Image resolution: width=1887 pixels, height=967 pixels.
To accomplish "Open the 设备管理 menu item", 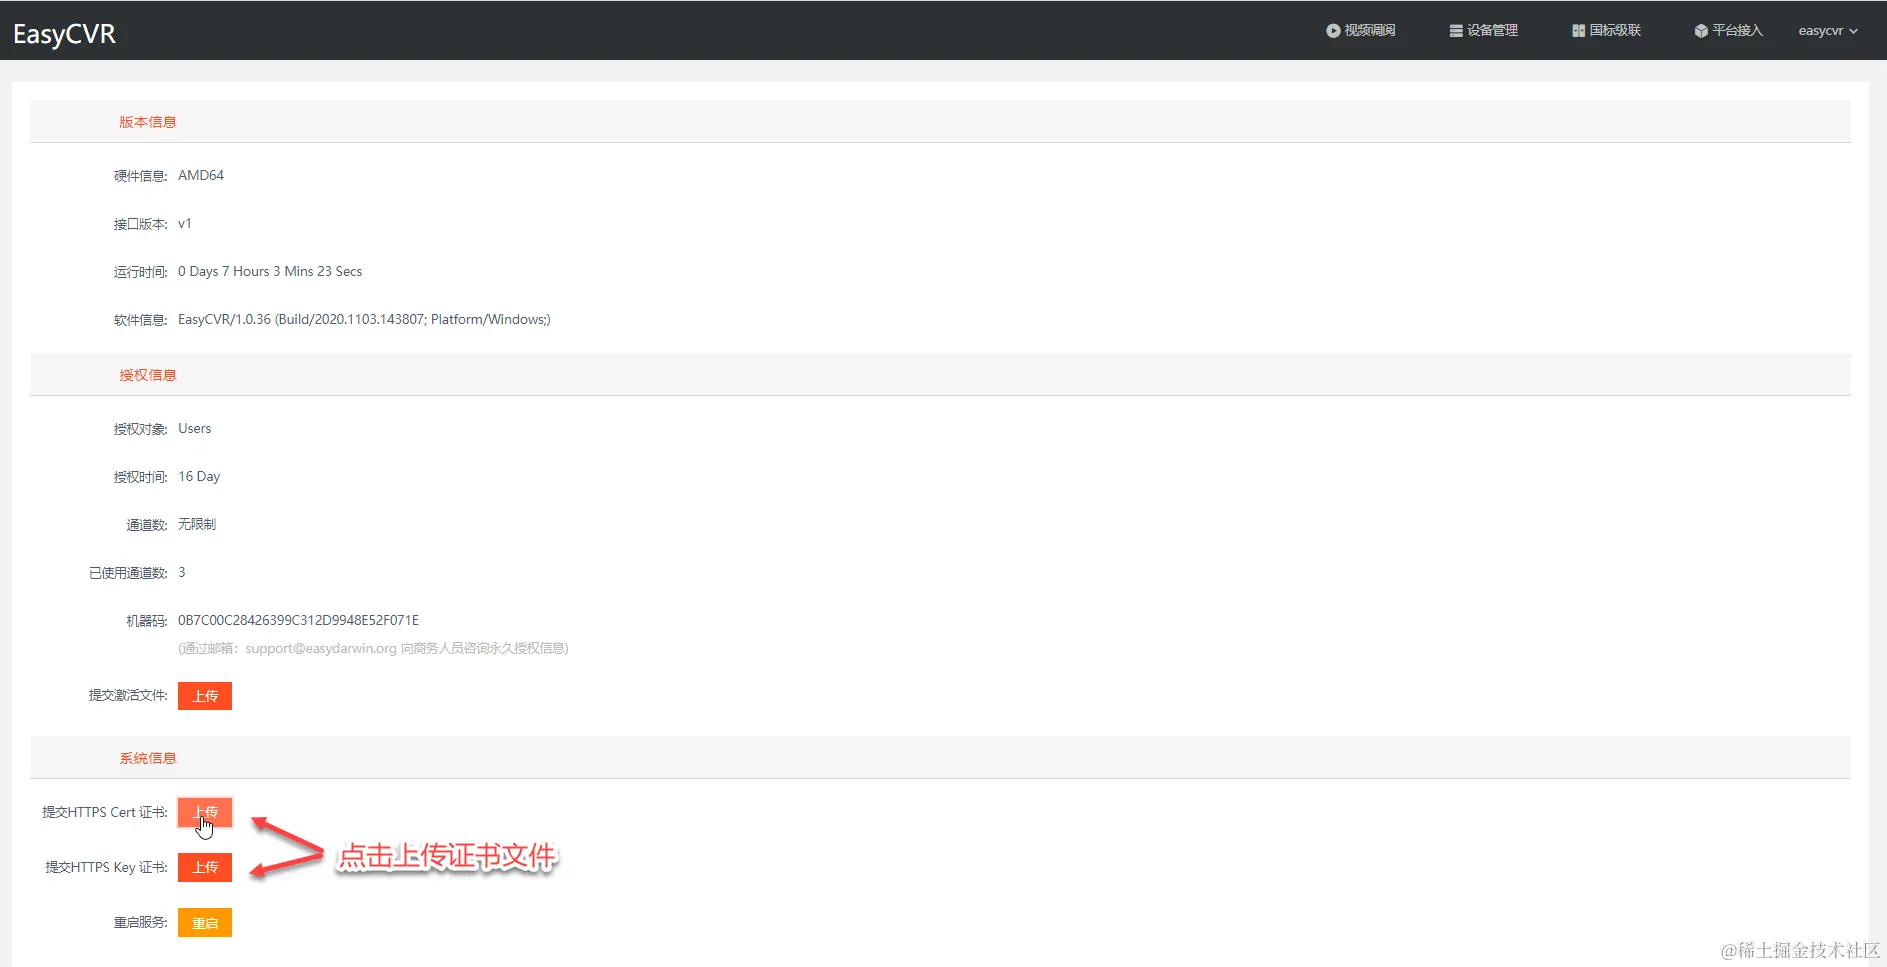I will point(1484,31).
